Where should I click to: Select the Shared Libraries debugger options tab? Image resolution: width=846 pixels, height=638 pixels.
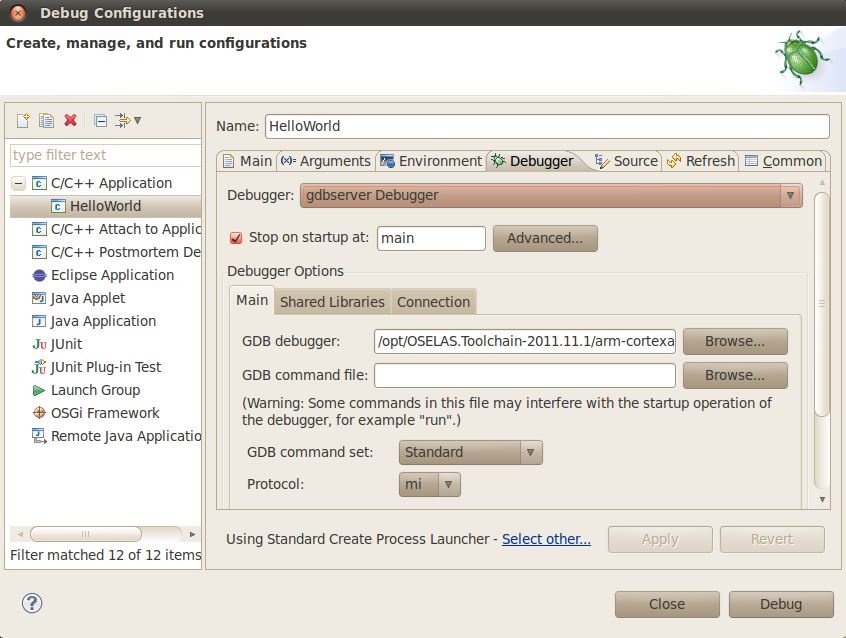[x=332, y=302]
